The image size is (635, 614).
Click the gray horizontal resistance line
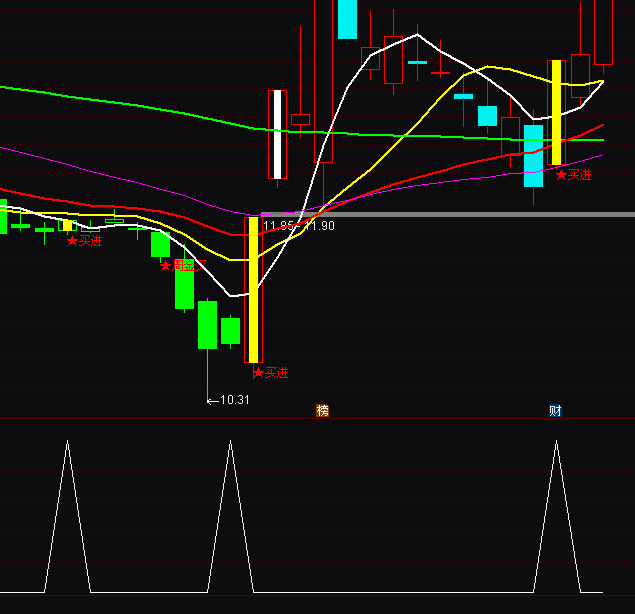click(x=450, y=214)
